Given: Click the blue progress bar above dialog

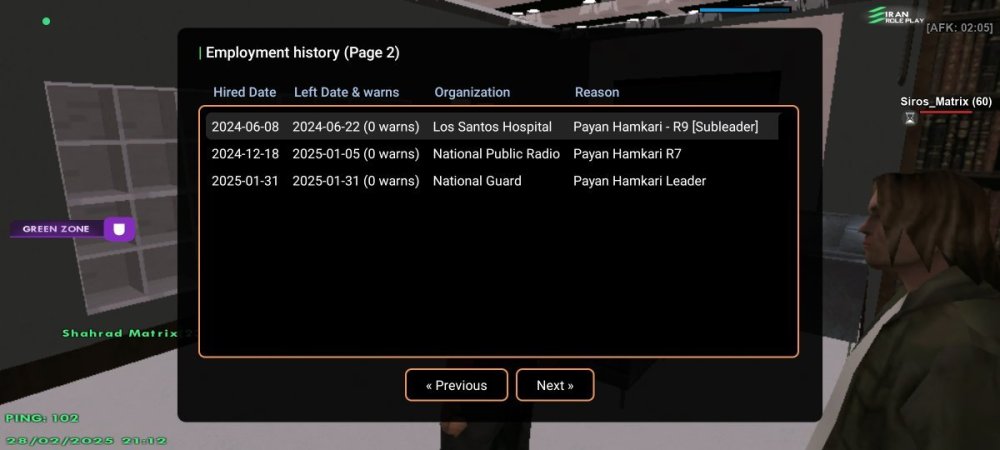Looking at the screenshot, I should tap(744, 10).
